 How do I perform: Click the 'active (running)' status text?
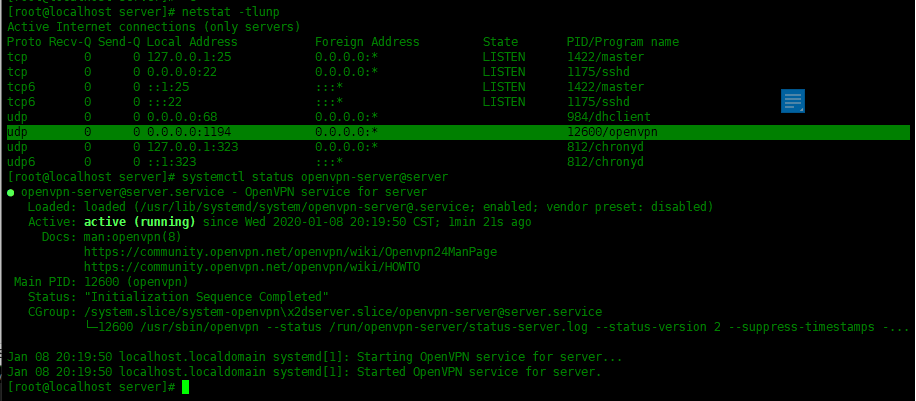point(140,222)
